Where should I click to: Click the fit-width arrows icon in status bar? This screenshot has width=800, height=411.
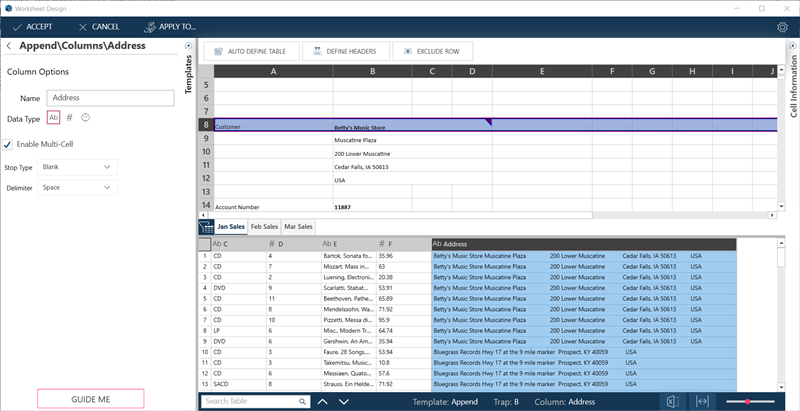[703, 401]
